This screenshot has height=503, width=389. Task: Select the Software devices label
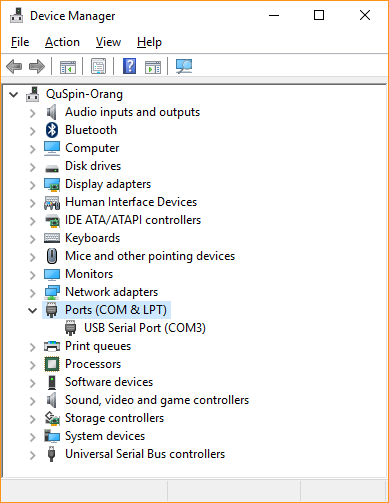pyautogui.click(x=109, y=382)
